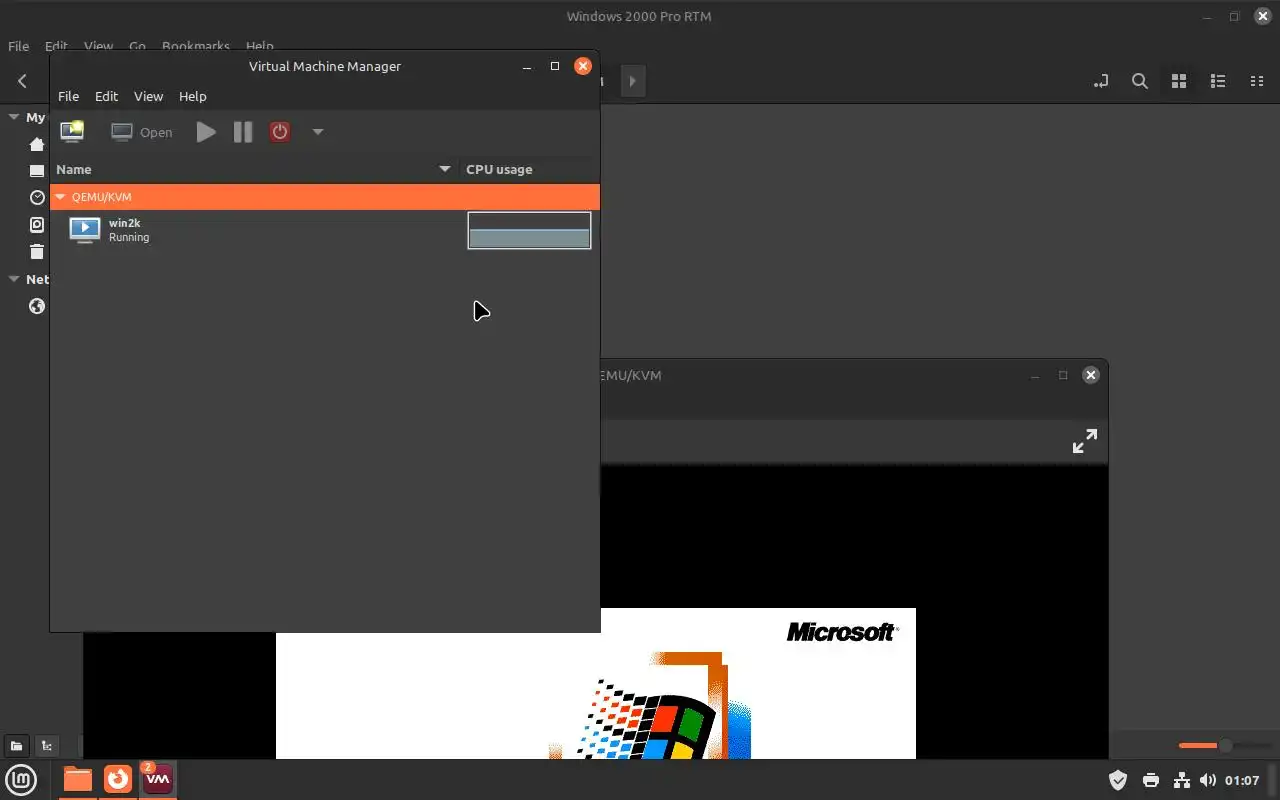
Task: Click the win2k CPU usage graph
Action: pyautogui.click(x=529, y=230)
